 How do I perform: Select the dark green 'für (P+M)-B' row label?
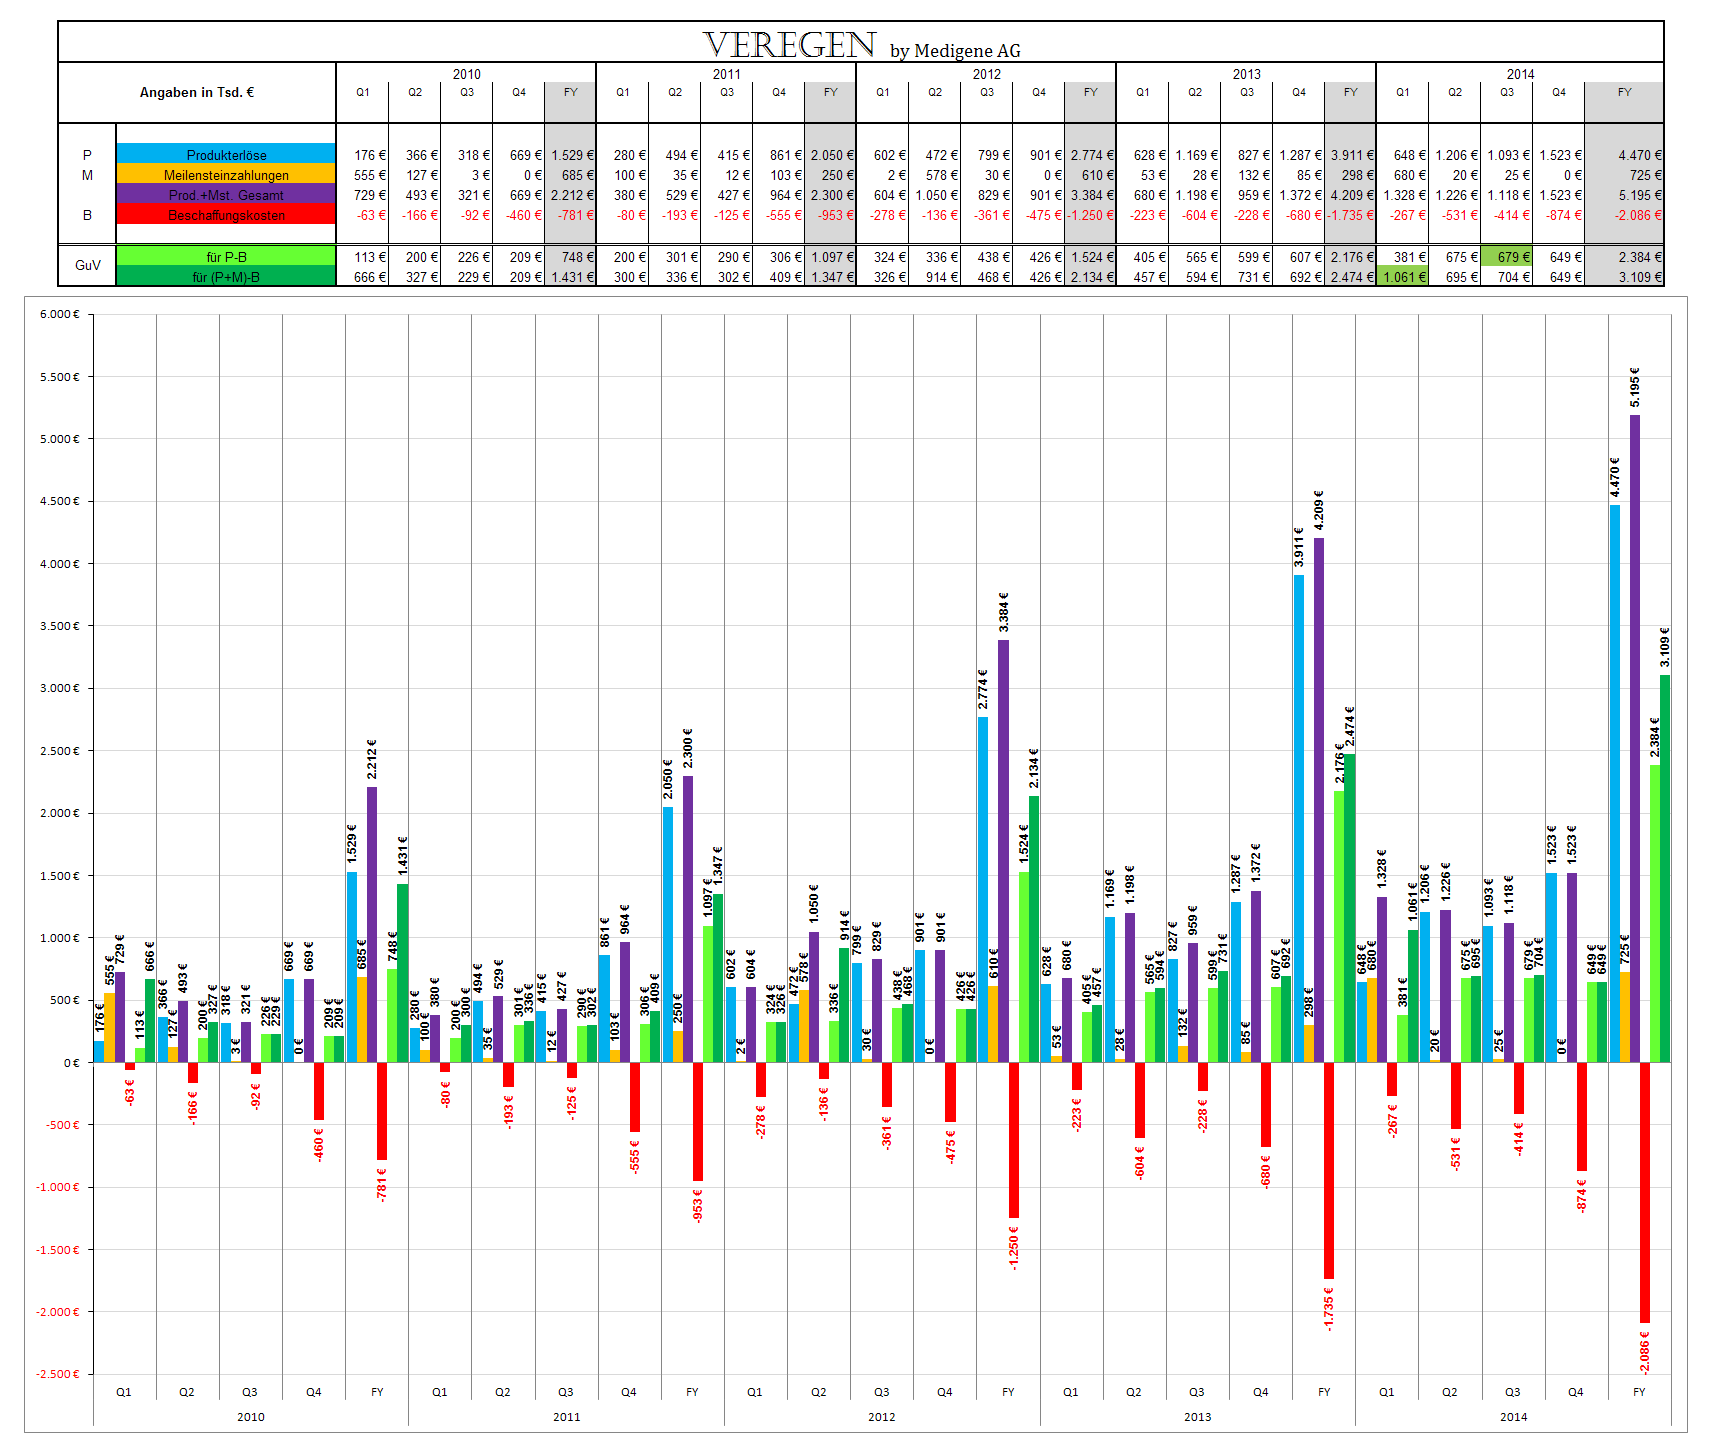[226, 277]
